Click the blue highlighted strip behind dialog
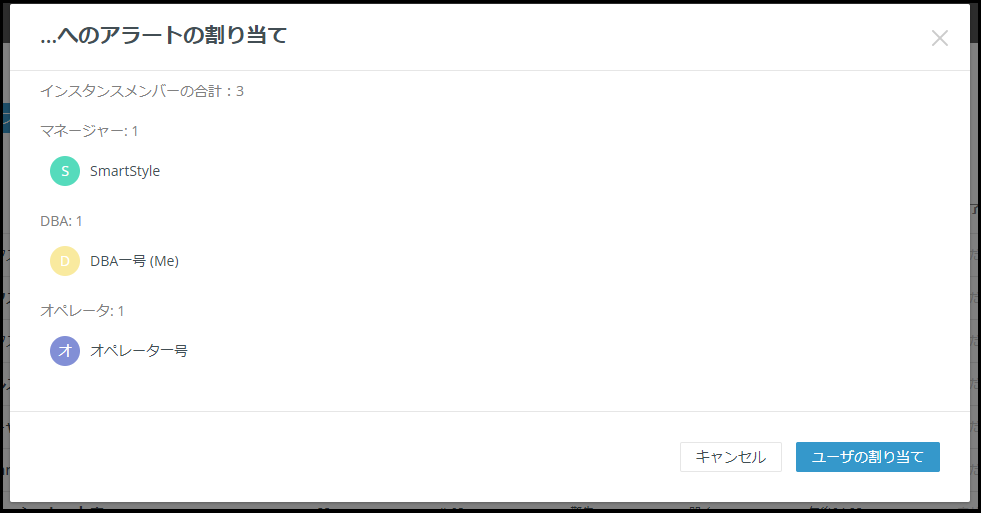Viewport: 981px width, 513px height. 4,118
